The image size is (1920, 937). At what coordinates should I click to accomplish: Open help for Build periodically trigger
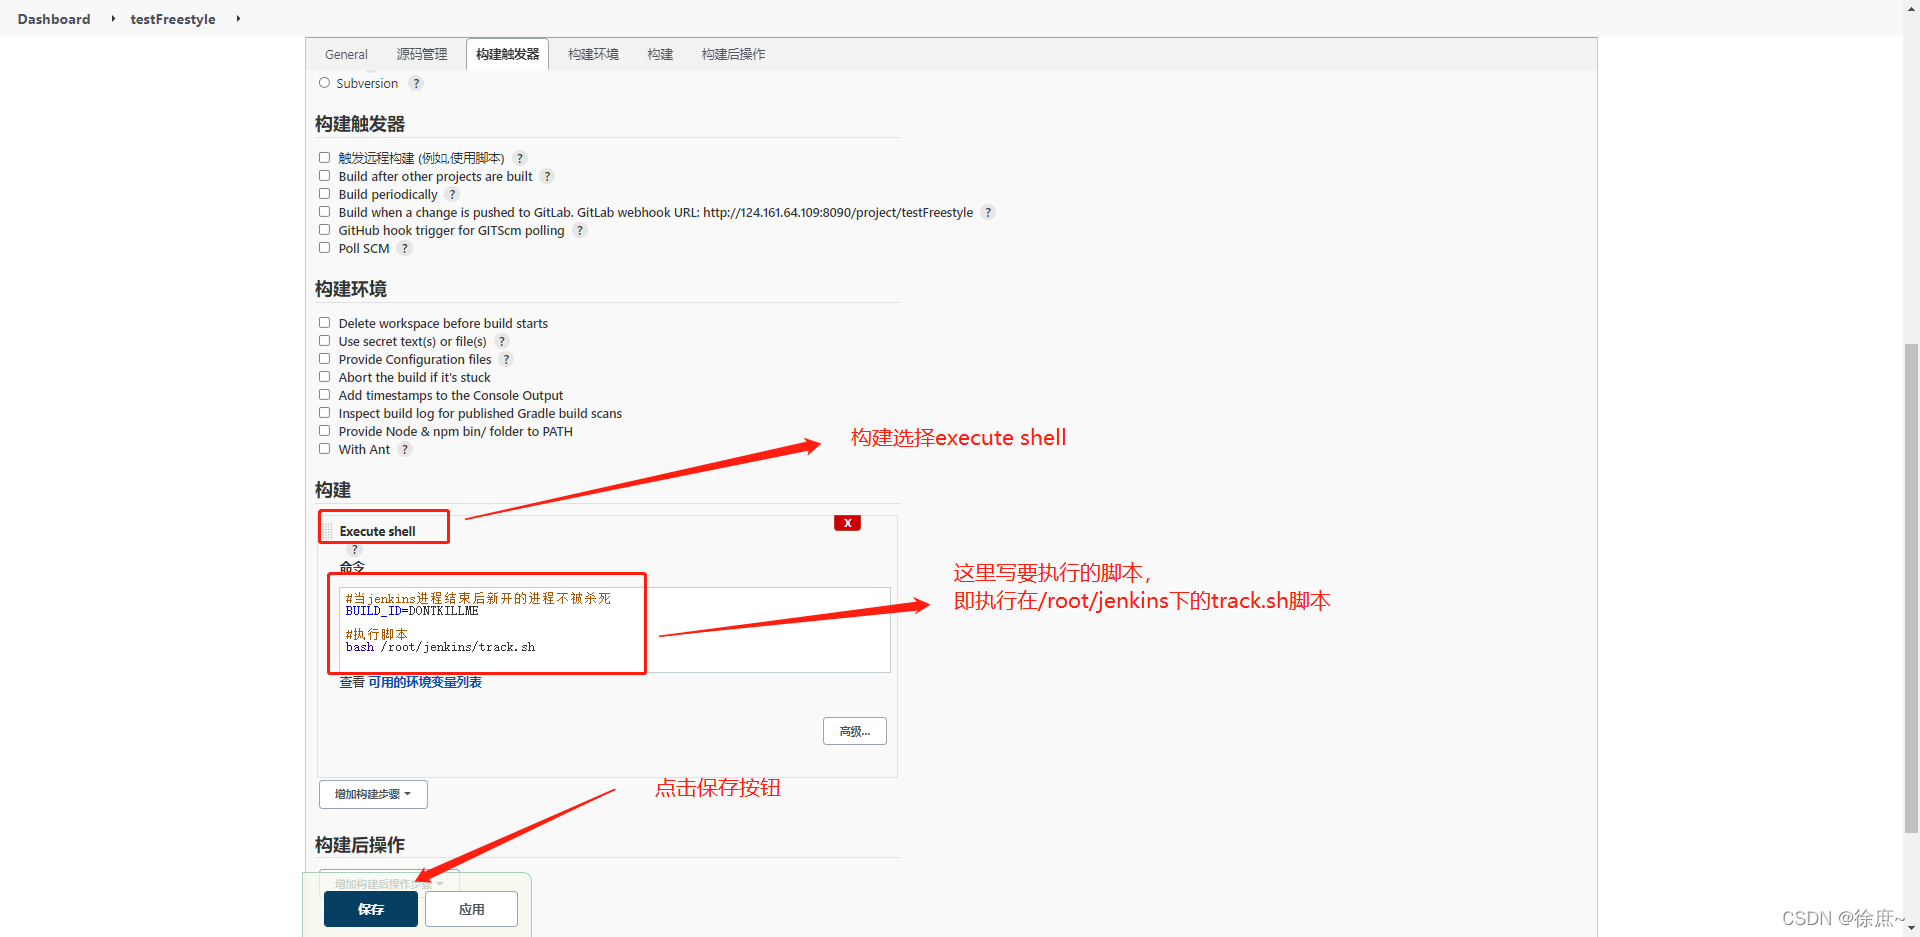[452, 194]
